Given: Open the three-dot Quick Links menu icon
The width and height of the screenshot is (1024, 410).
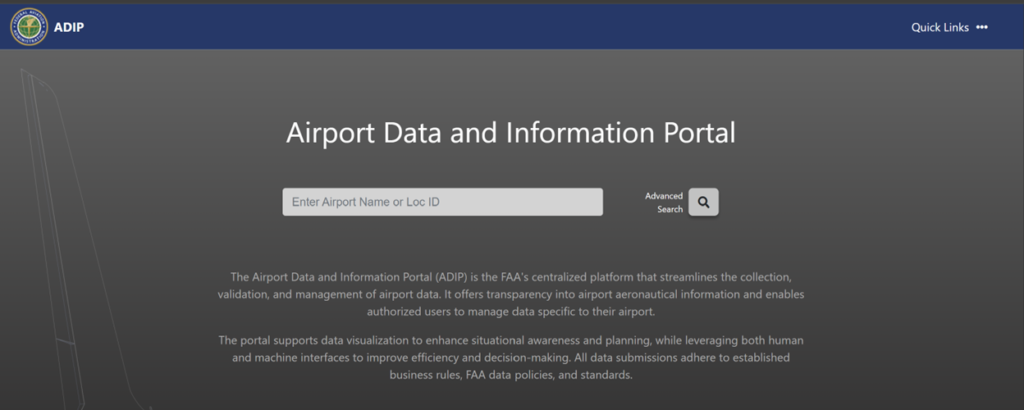Looking at the screenshot, I should tap(982, 27).
